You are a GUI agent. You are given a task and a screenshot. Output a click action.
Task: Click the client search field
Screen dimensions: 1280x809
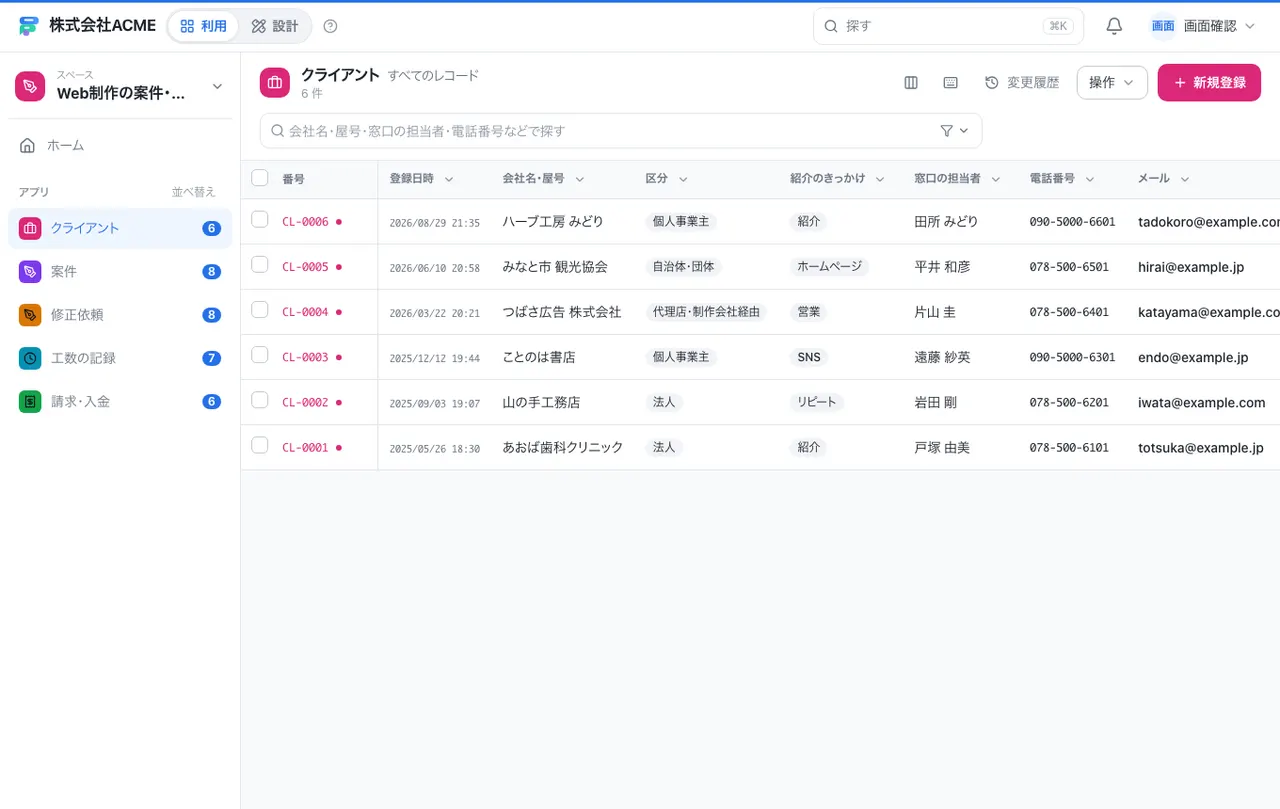(621, 131)
